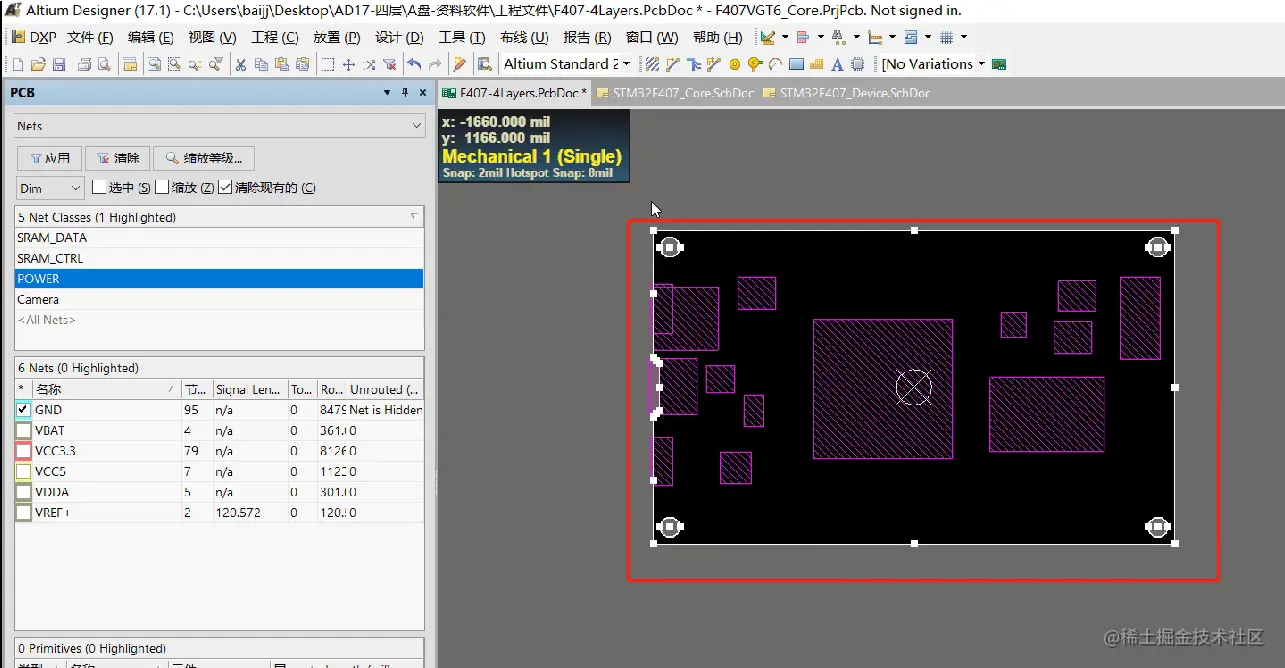Image resolution: width=1285 pixels, height=668 pixels.
Task: Click the 缩放等级... zoom level button
Action: click(204, 158)
